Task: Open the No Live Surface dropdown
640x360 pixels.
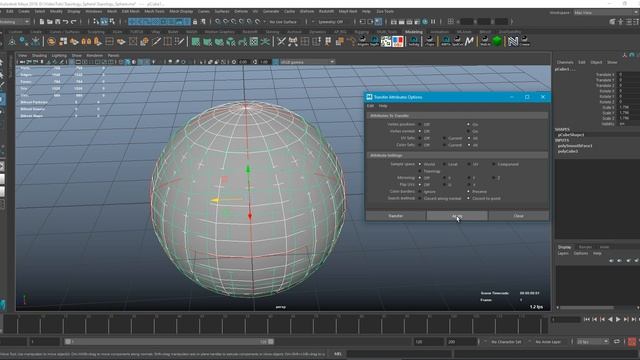Action: tap(284, 22)
